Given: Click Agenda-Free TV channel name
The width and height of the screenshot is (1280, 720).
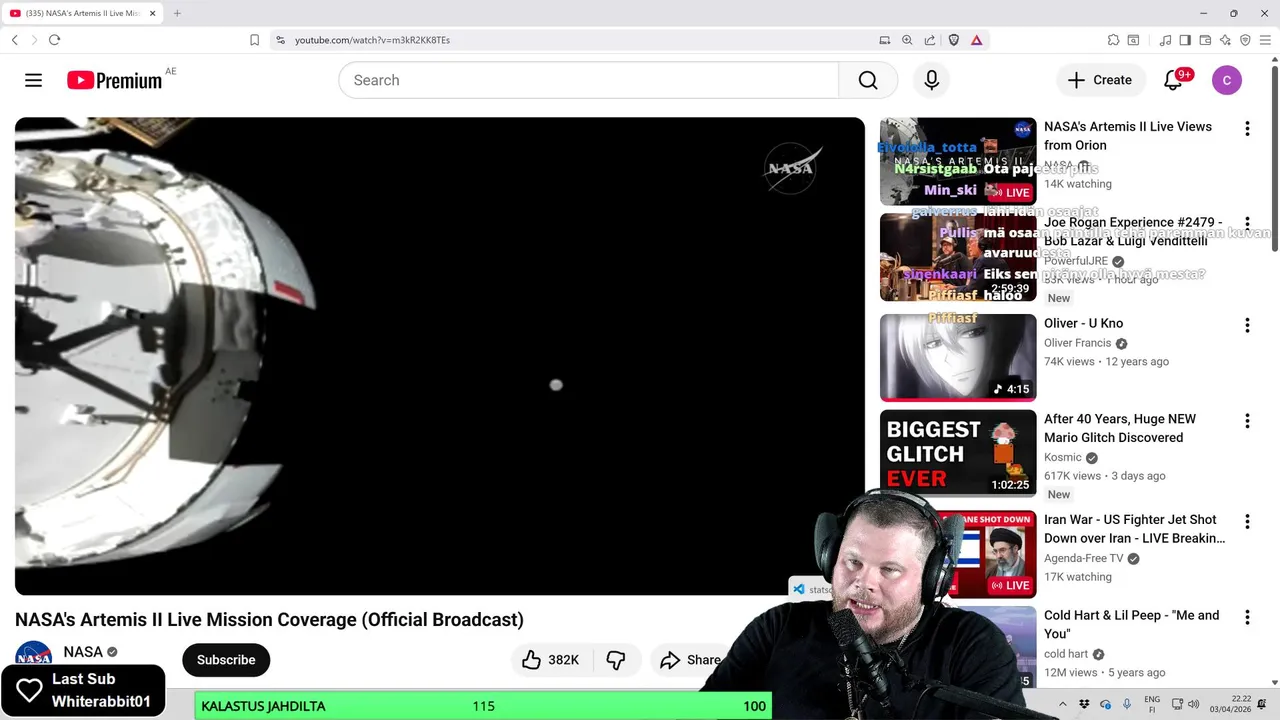Looking at the screenshot, I should (x=1084, y=558).
